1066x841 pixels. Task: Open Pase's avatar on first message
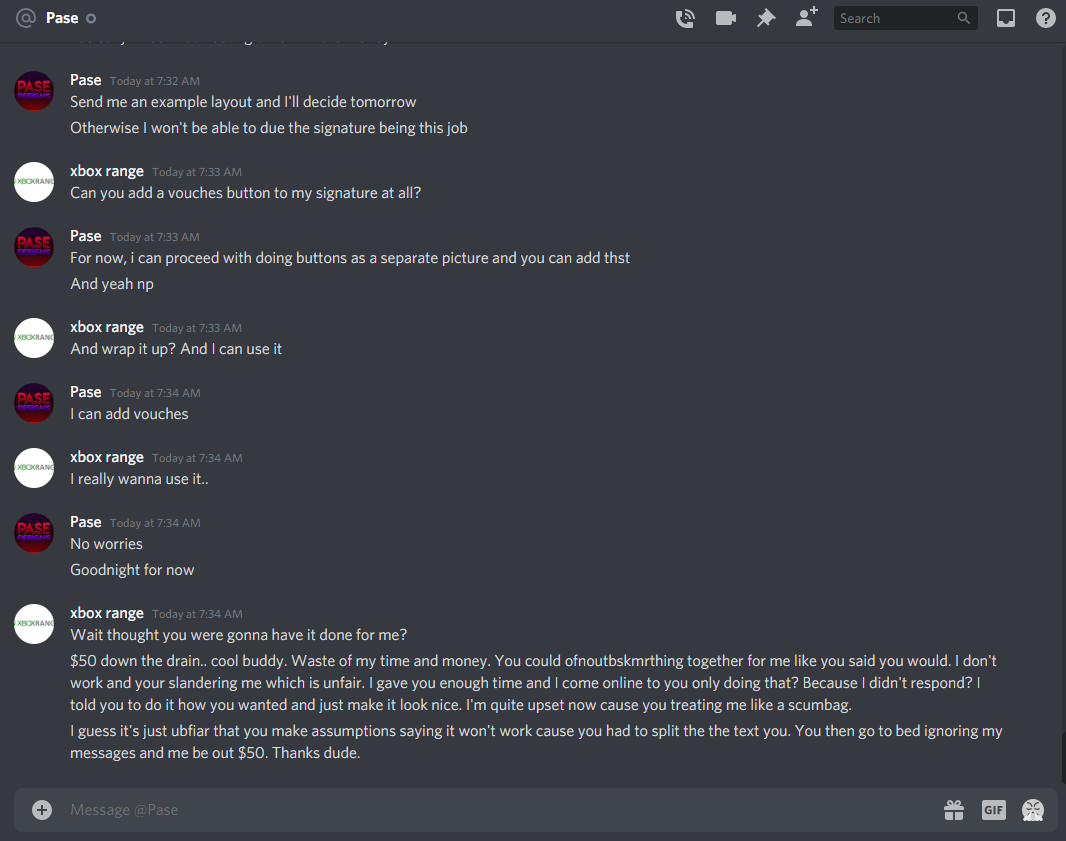point(34,90)
